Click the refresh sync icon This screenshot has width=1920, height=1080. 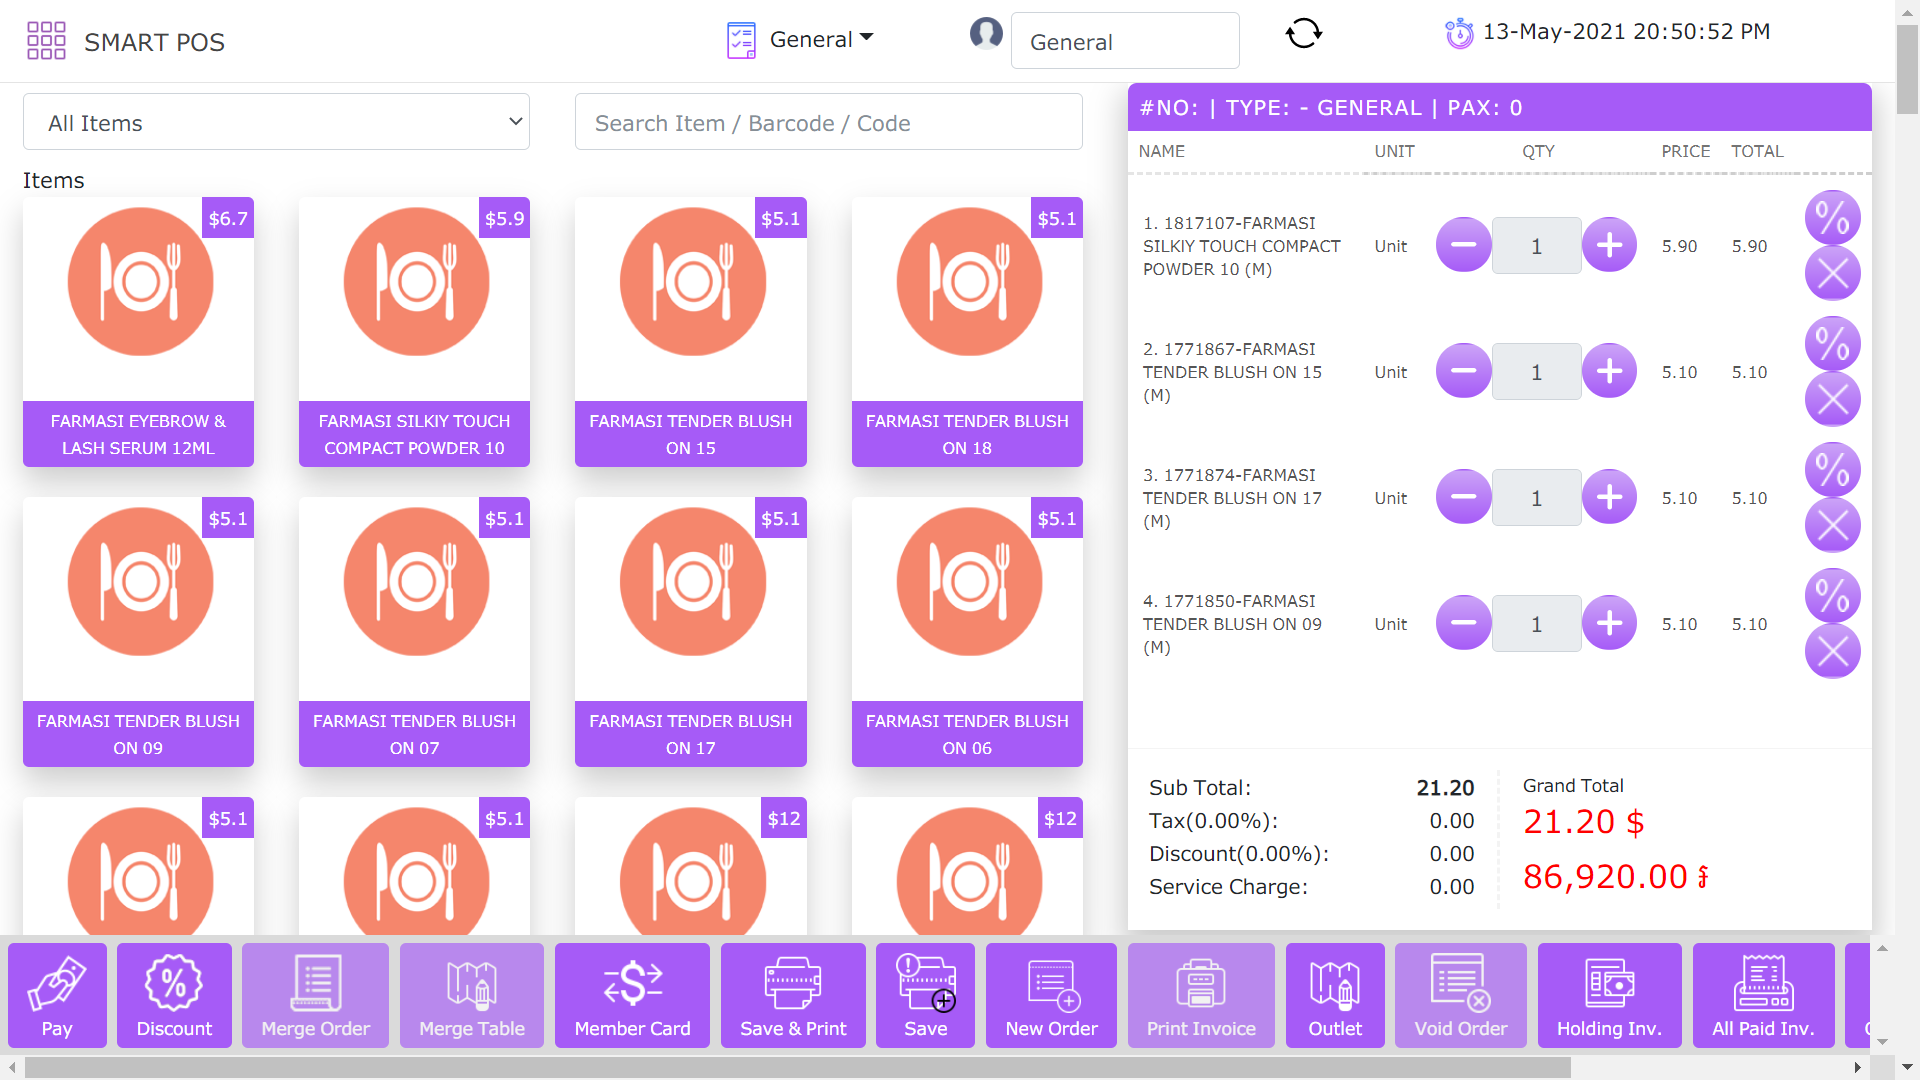point(1303,34)
